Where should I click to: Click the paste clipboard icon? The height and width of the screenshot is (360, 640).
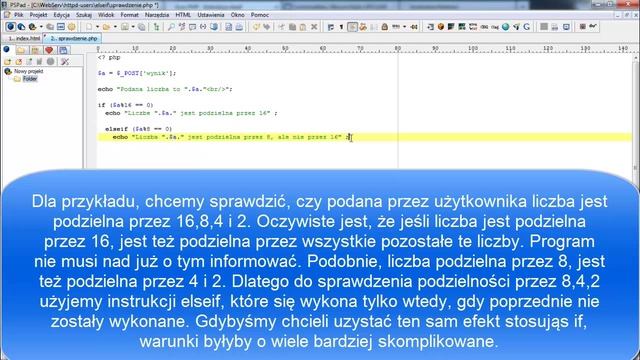click(x=303, y=27)
